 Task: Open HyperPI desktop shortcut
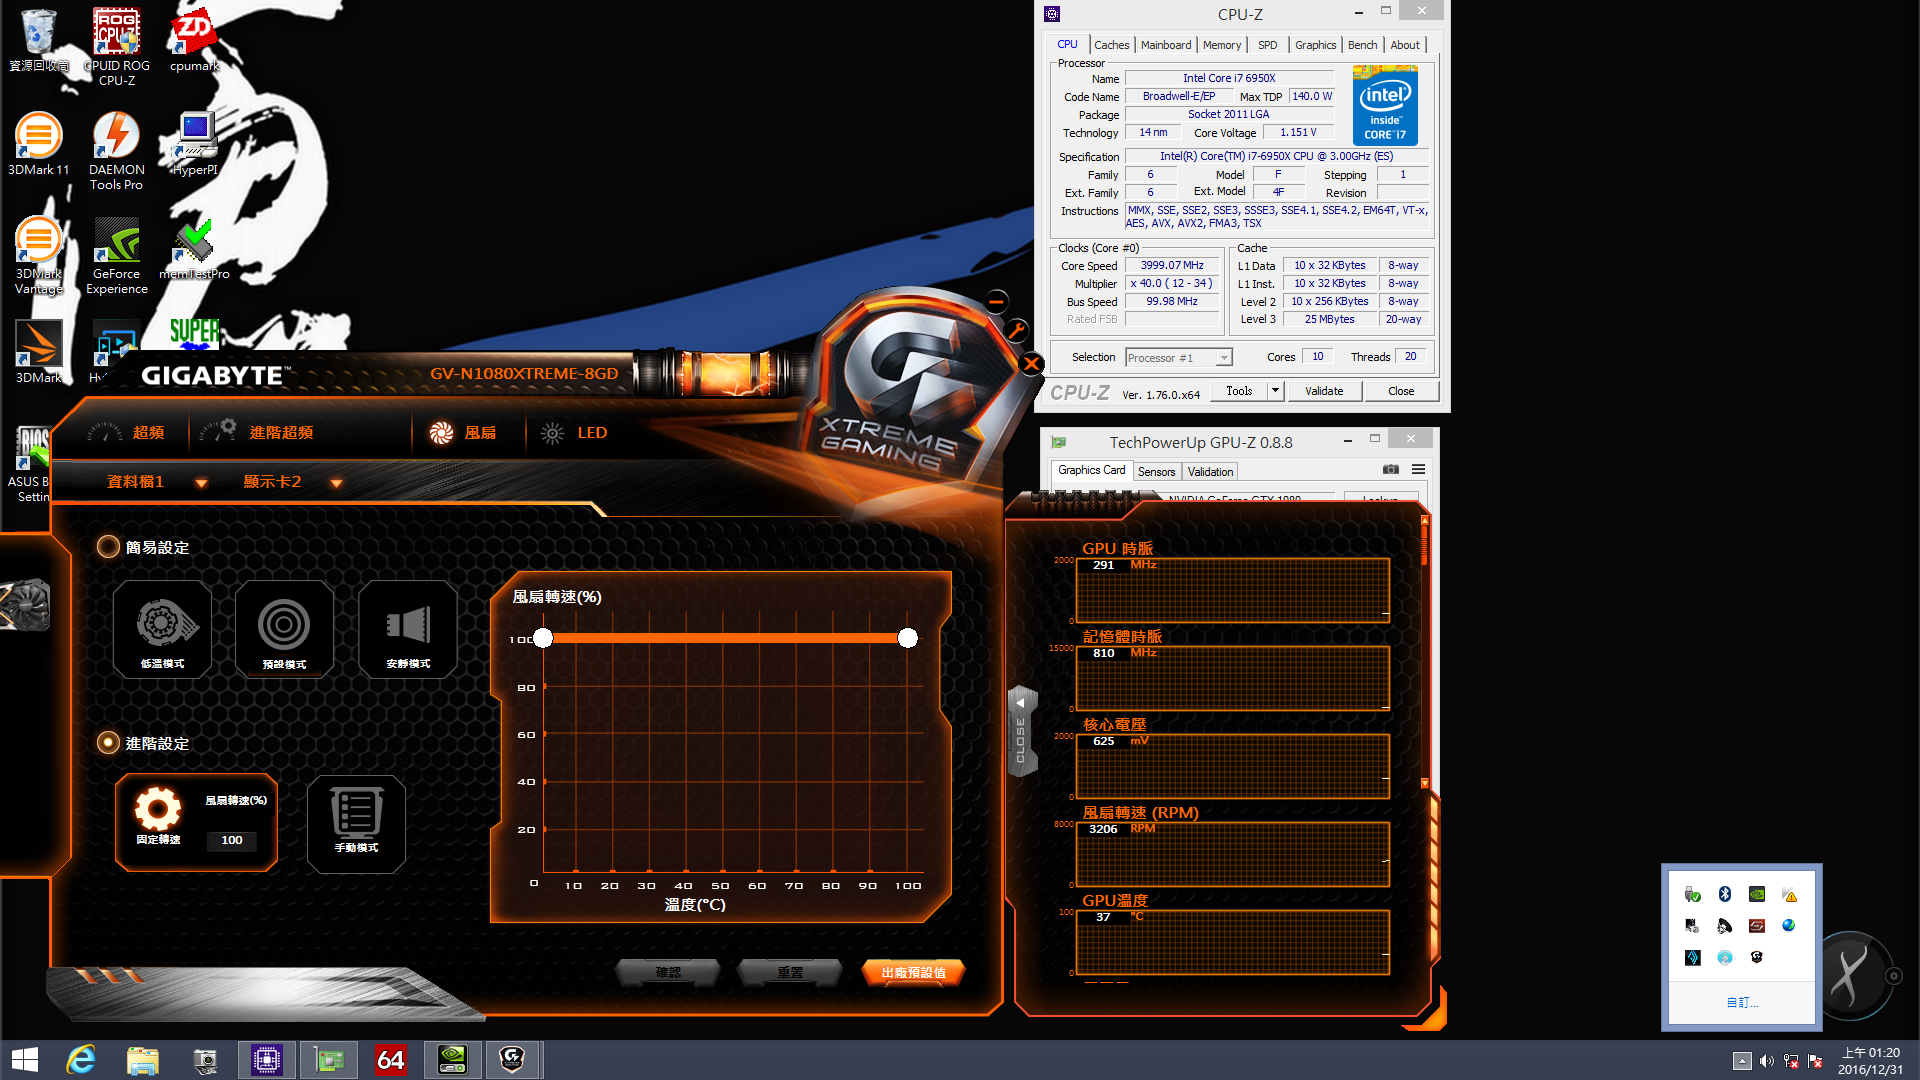point(195,144)
